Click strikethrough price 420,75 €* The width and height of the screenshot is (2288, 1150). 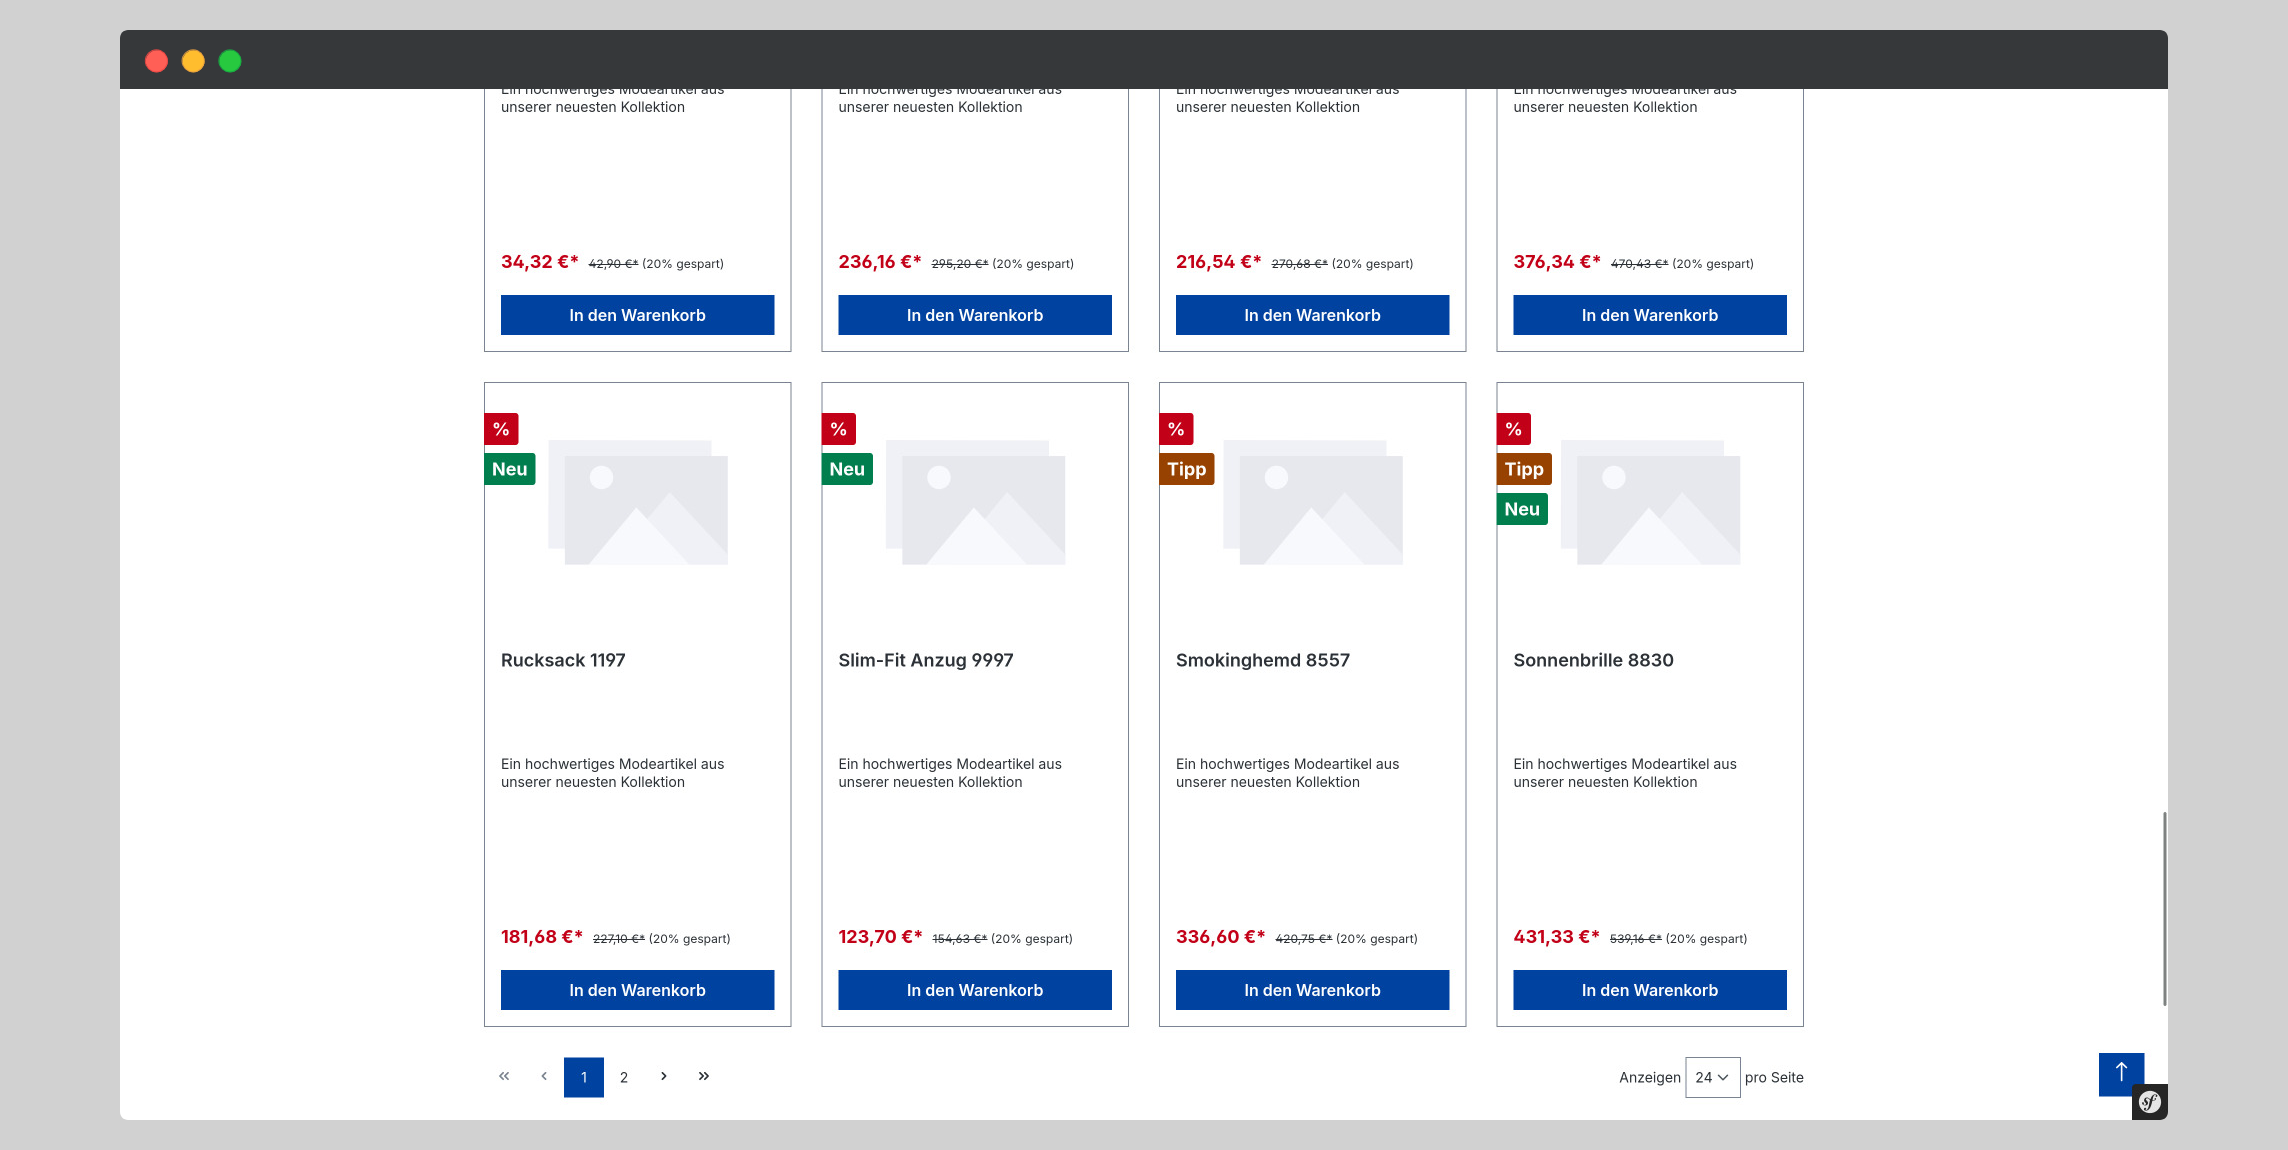[1303, 939]
